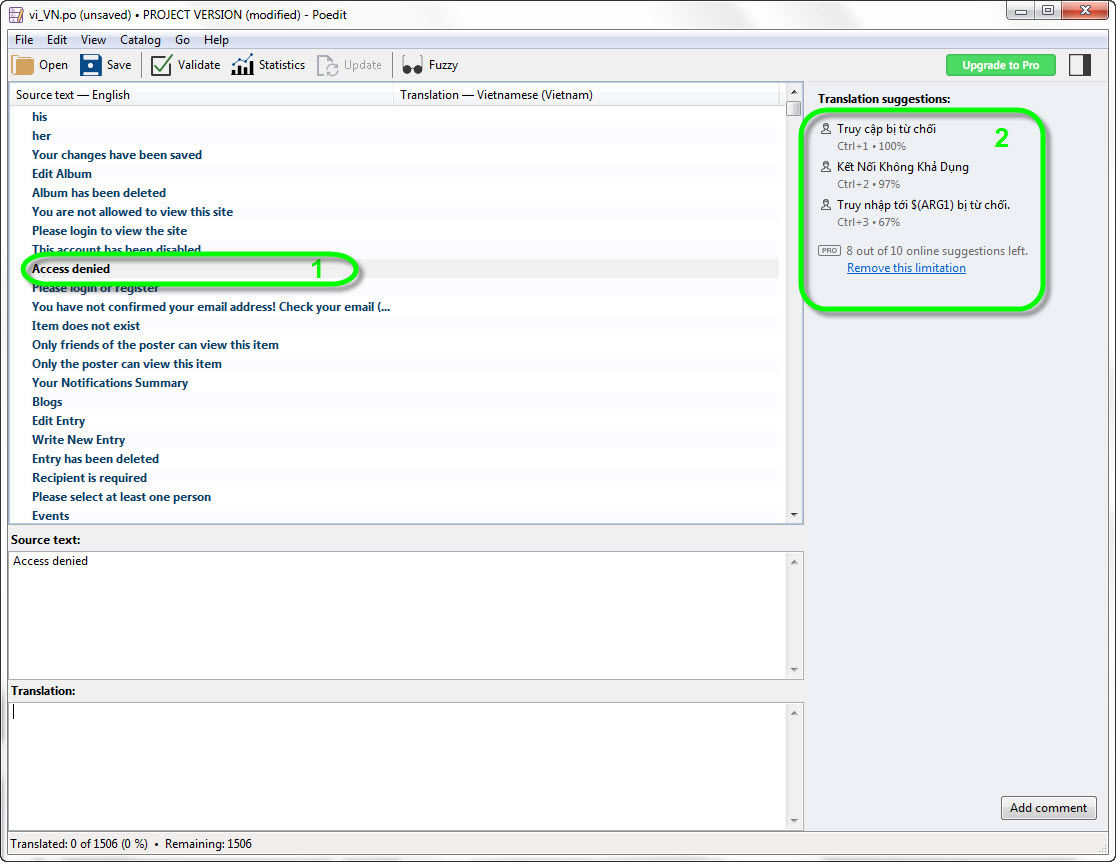The image size is (1116, 862).
Task: Open the Catalog menu
Action: click(x=140, y=40)
